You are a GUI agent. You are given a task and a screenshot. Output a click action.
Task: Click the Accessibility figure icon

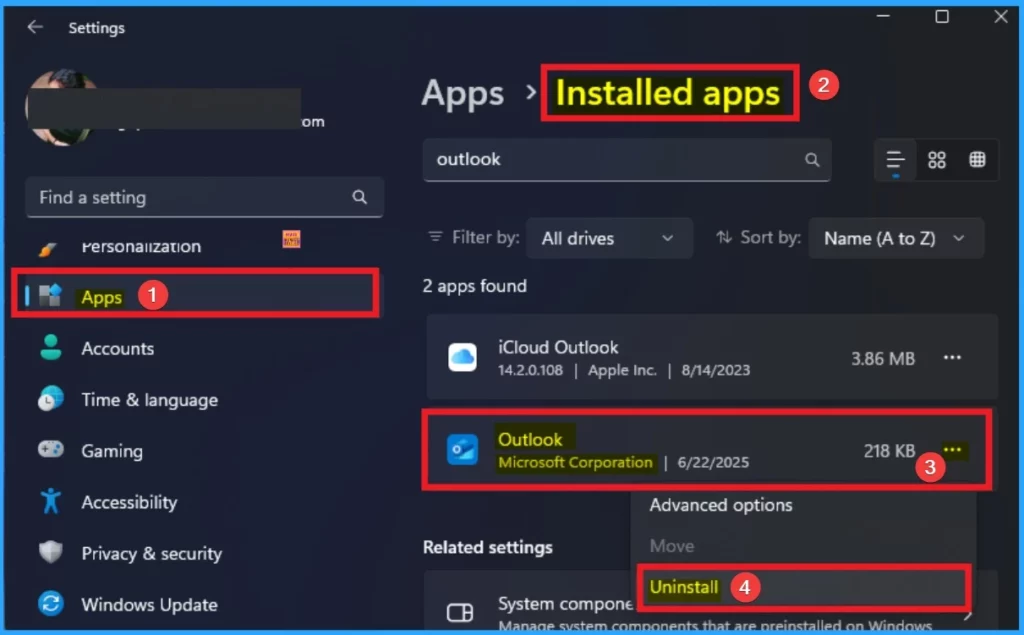[x=51, y=501]
